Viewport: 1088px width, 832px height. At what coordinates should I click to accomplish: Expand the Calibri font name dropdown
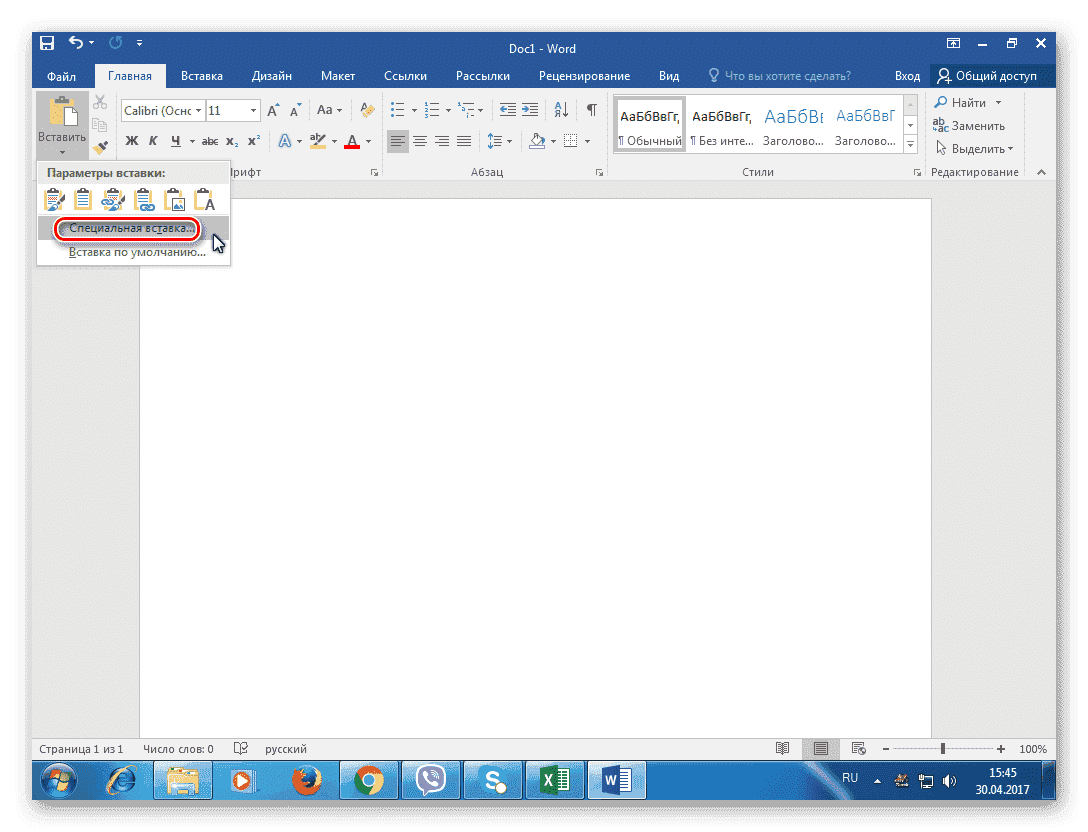[199, 110]
